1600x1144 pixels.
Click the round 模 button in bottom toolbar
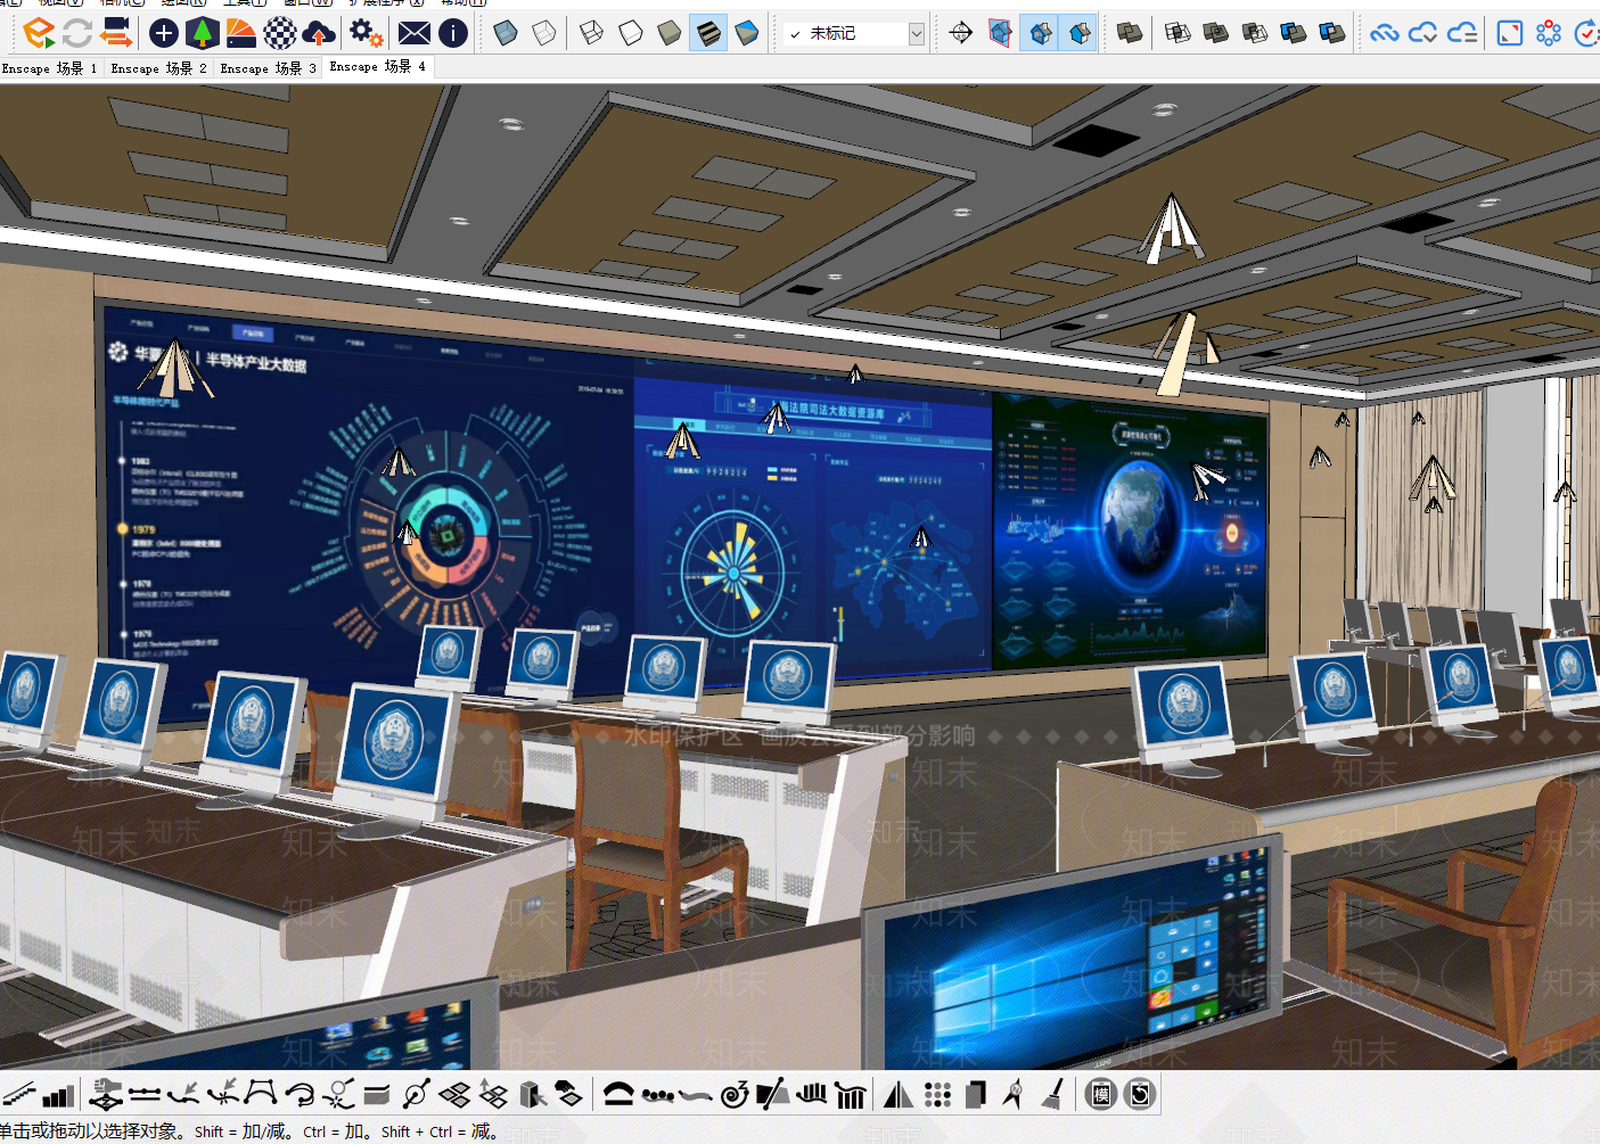(x=1101, y=1095)
